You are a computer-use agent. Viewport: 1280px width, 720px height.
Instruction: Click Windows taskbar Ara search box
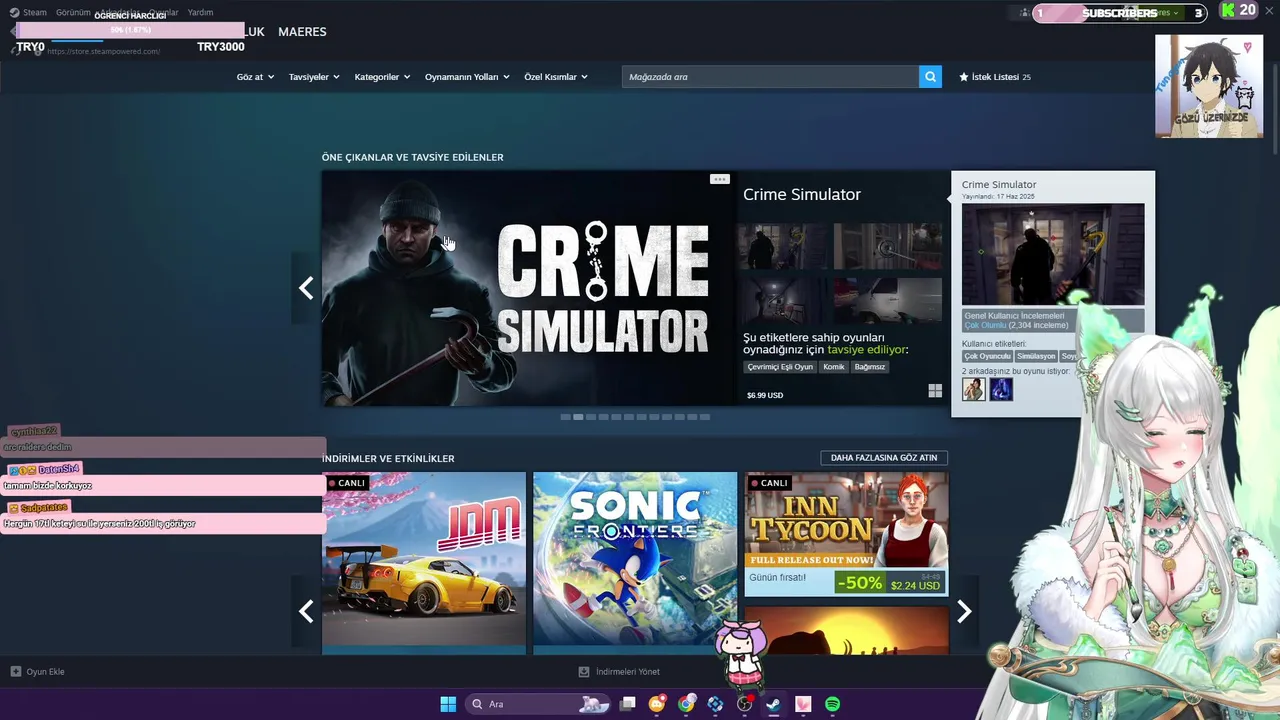[538, 704]
